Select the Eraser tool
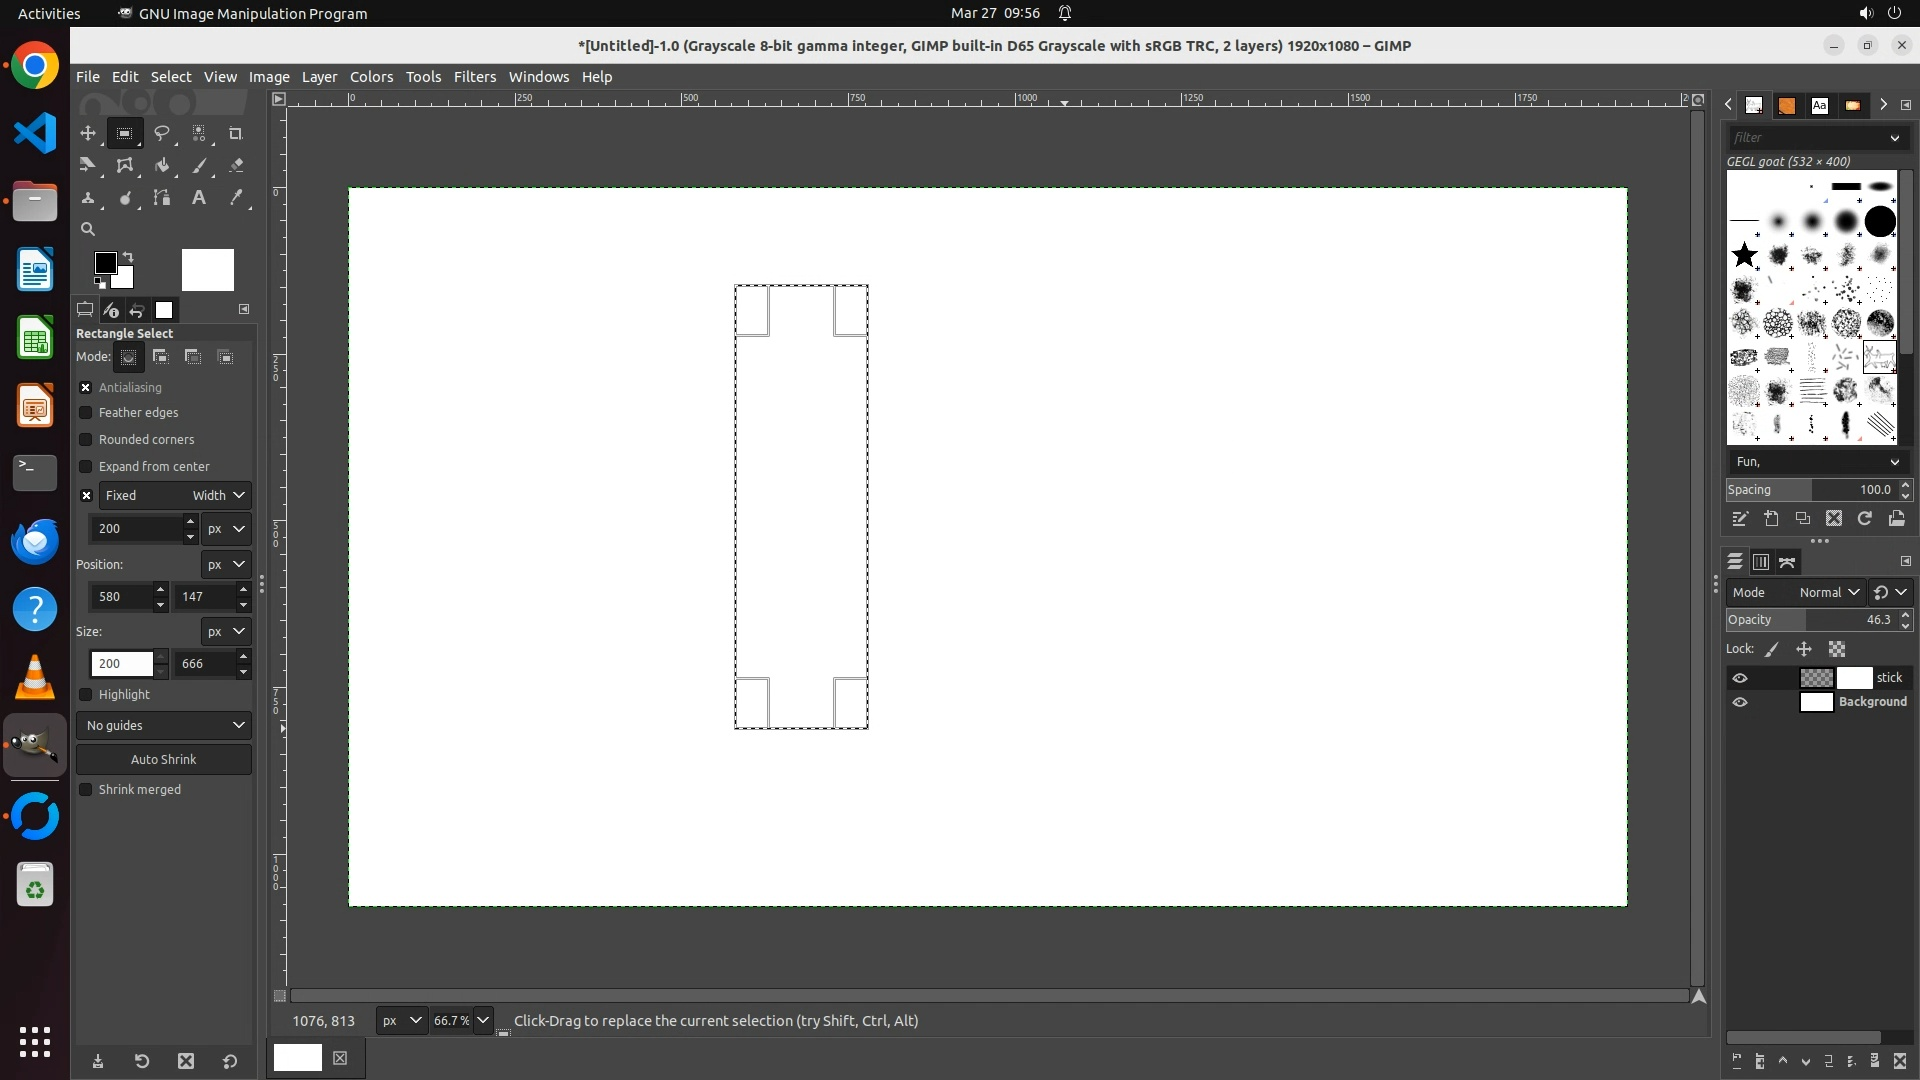Image resolution: width=1920 pixels, height=1080 pixels. click(236, 166)
